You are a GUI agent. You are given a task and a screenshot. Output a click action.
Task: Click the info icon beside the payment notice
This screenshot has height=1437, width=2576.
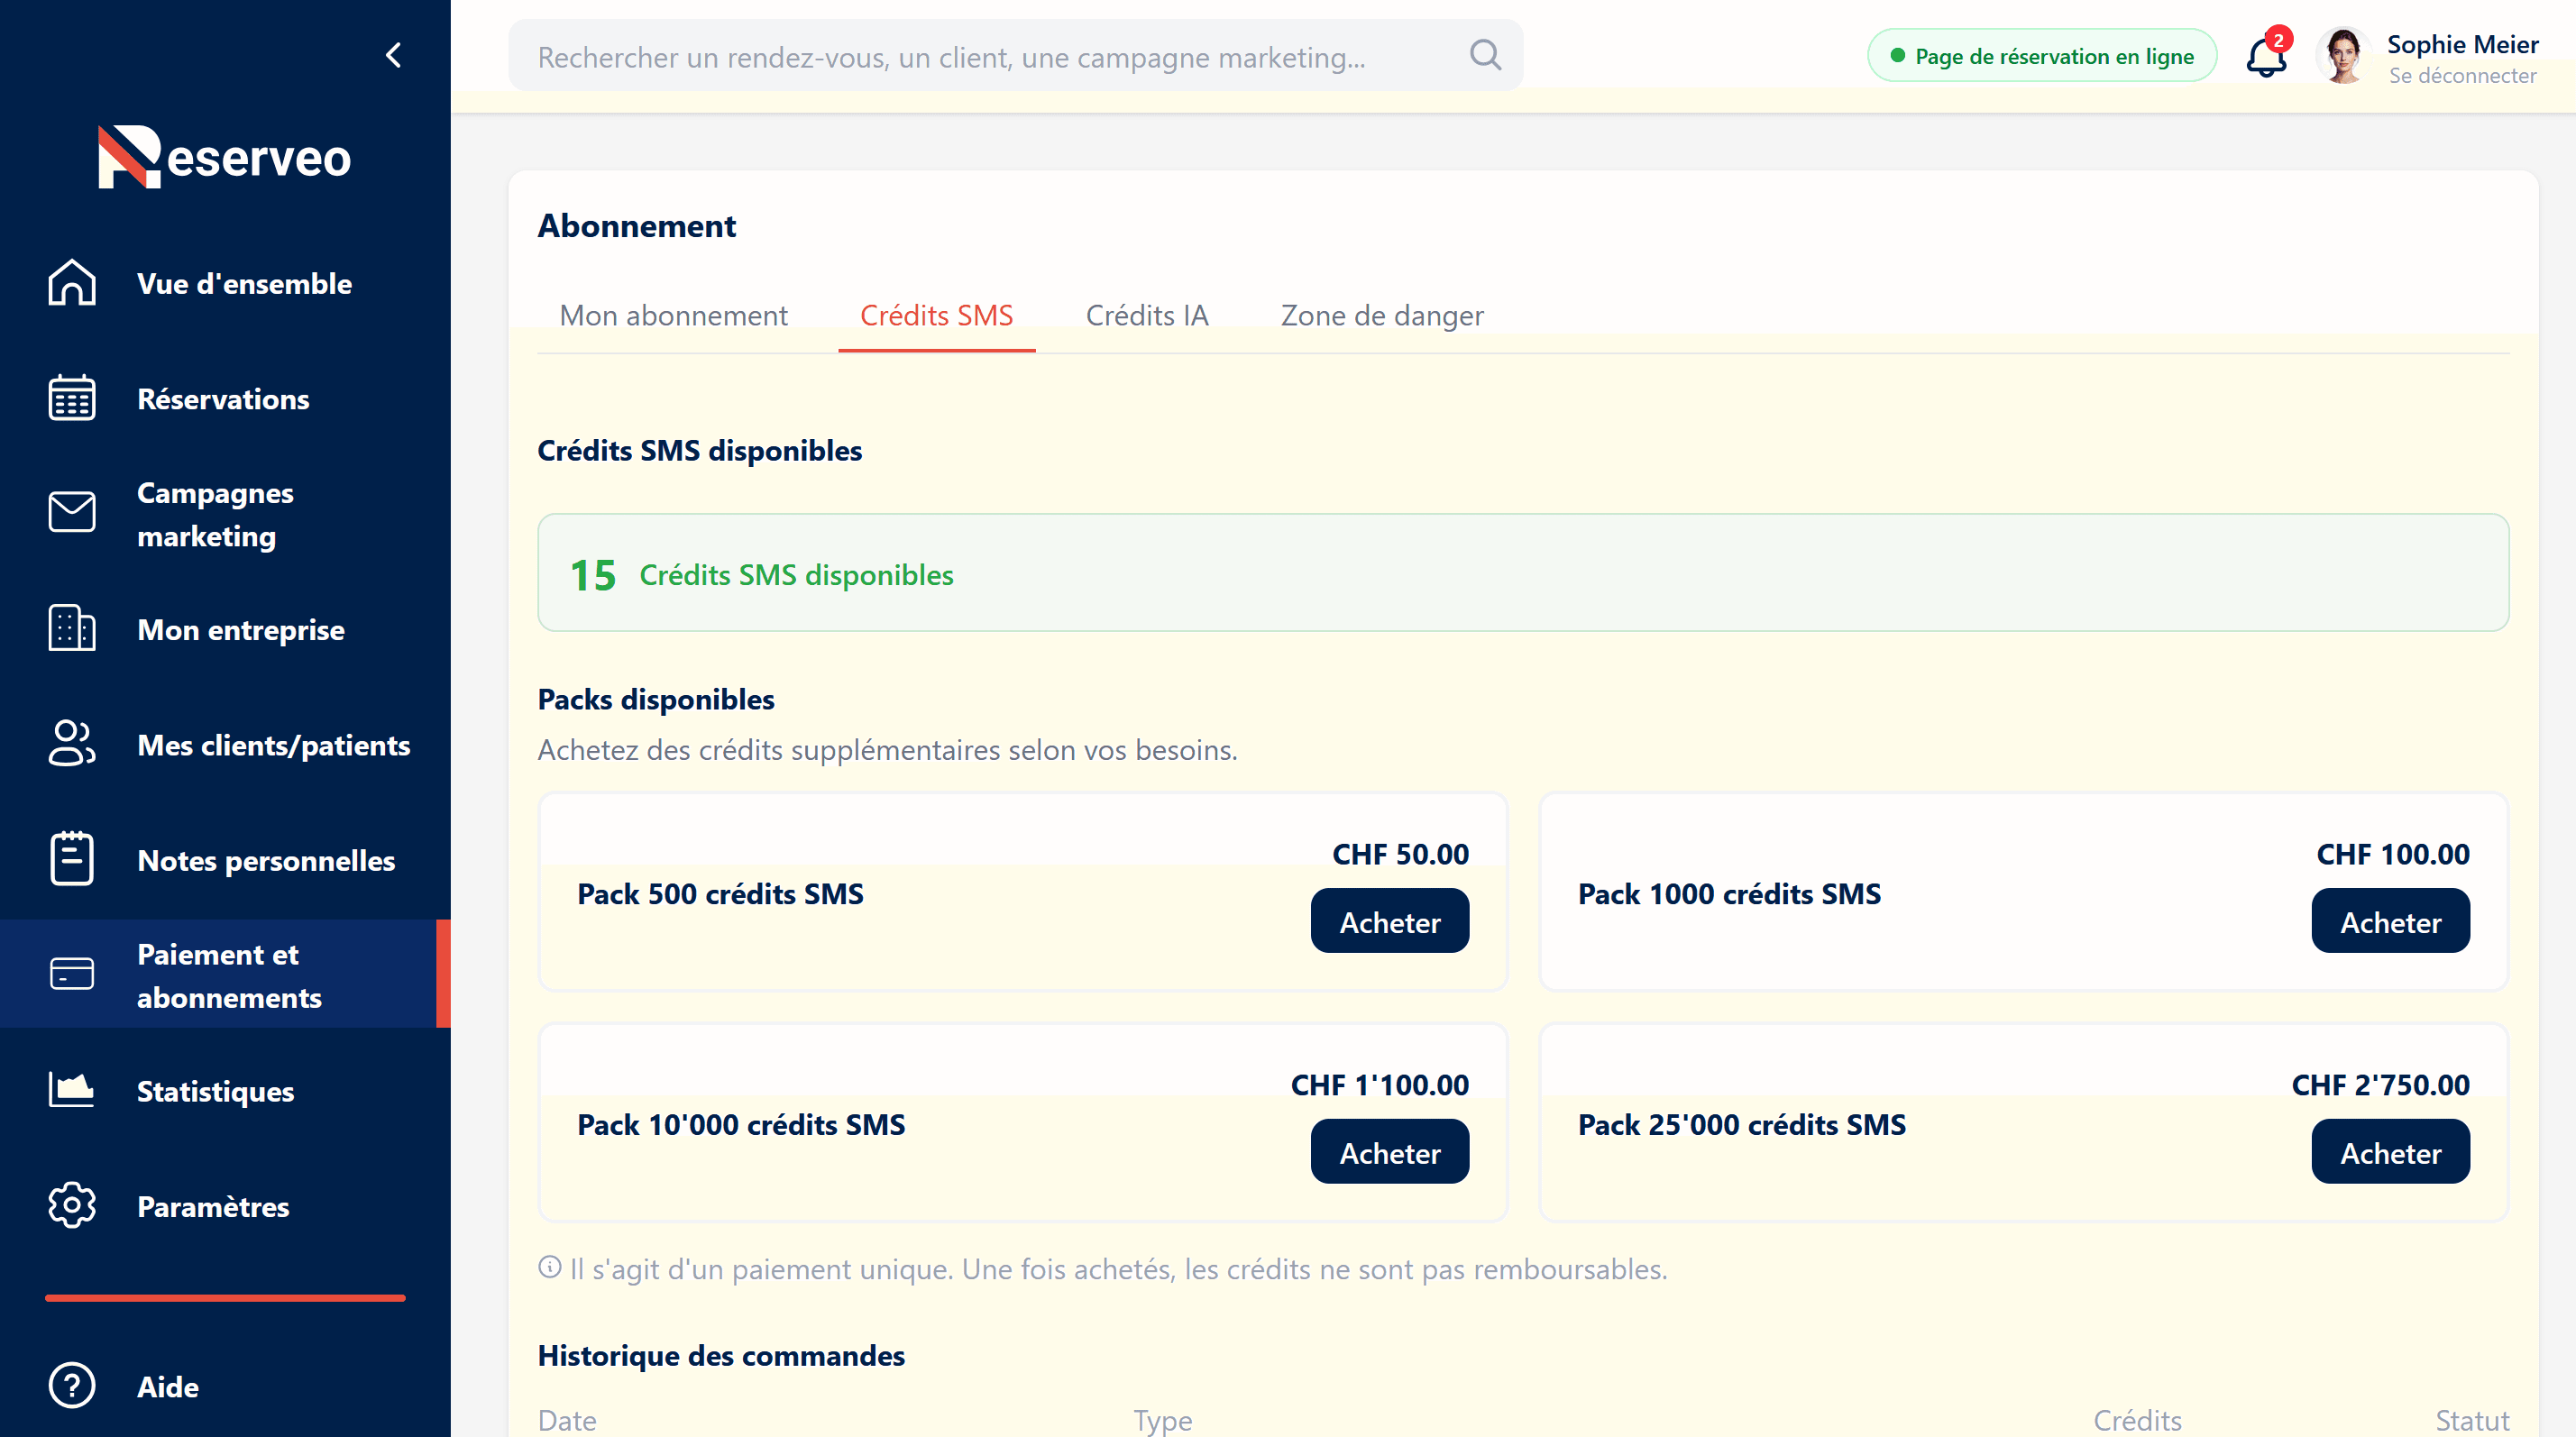pos(550,1268)
